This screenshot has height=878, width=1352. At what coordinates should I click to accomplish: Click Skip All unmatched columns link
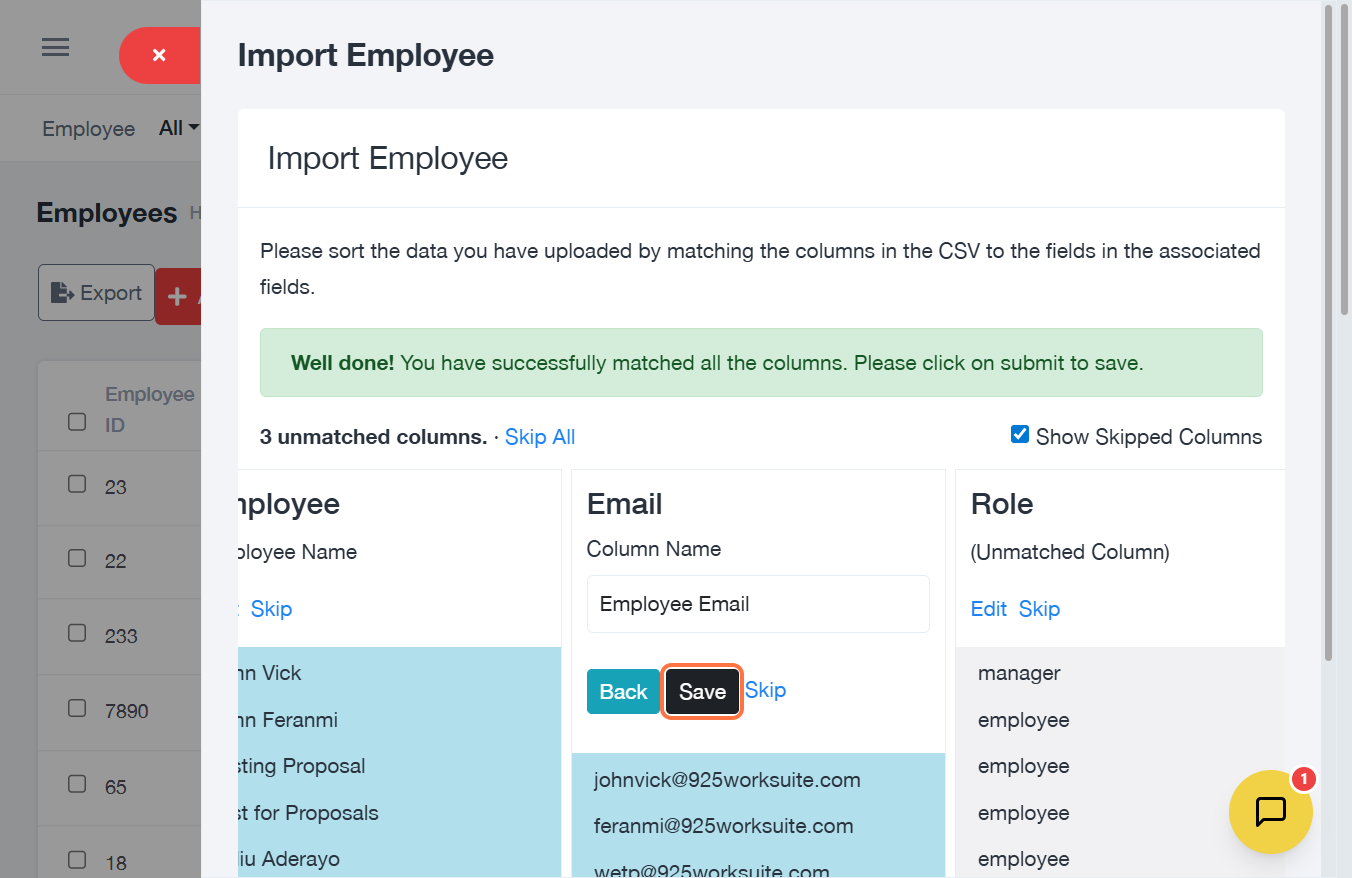click(540, 437)
